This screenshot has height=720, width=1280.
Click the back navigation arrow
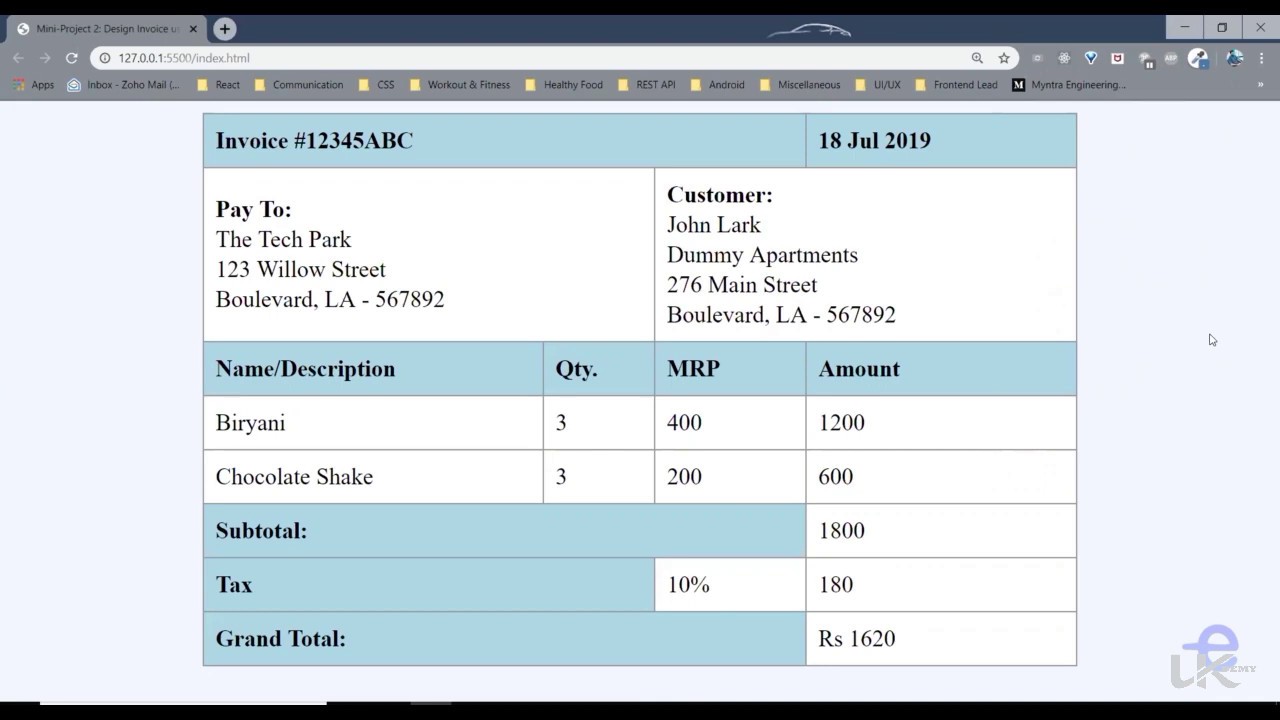[x=18, y=58]
